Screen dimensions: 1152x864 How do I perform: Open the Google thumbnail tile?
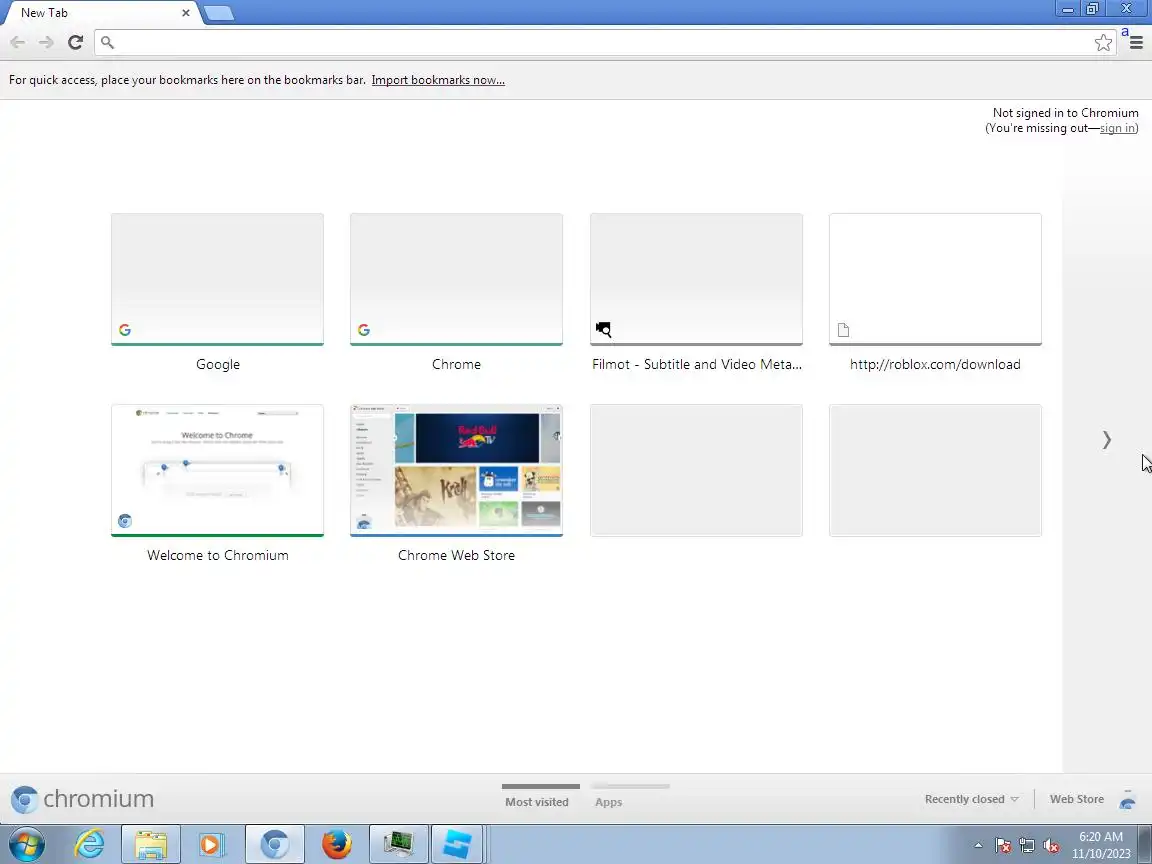(217, 279)
